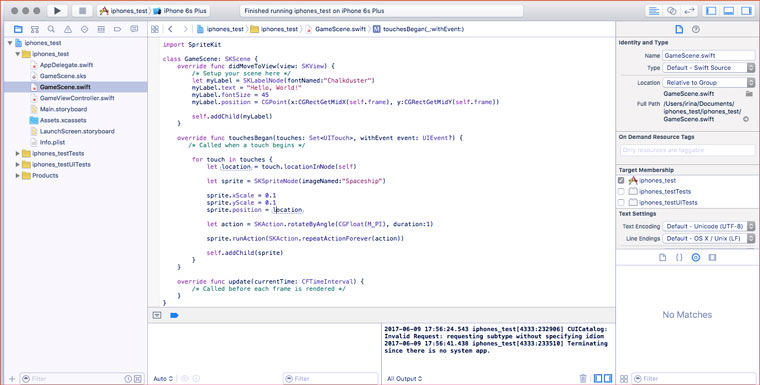Show the Assistant editor
Image resolution: width=760 pixels, height=385 pixels.
pos(671,11)
